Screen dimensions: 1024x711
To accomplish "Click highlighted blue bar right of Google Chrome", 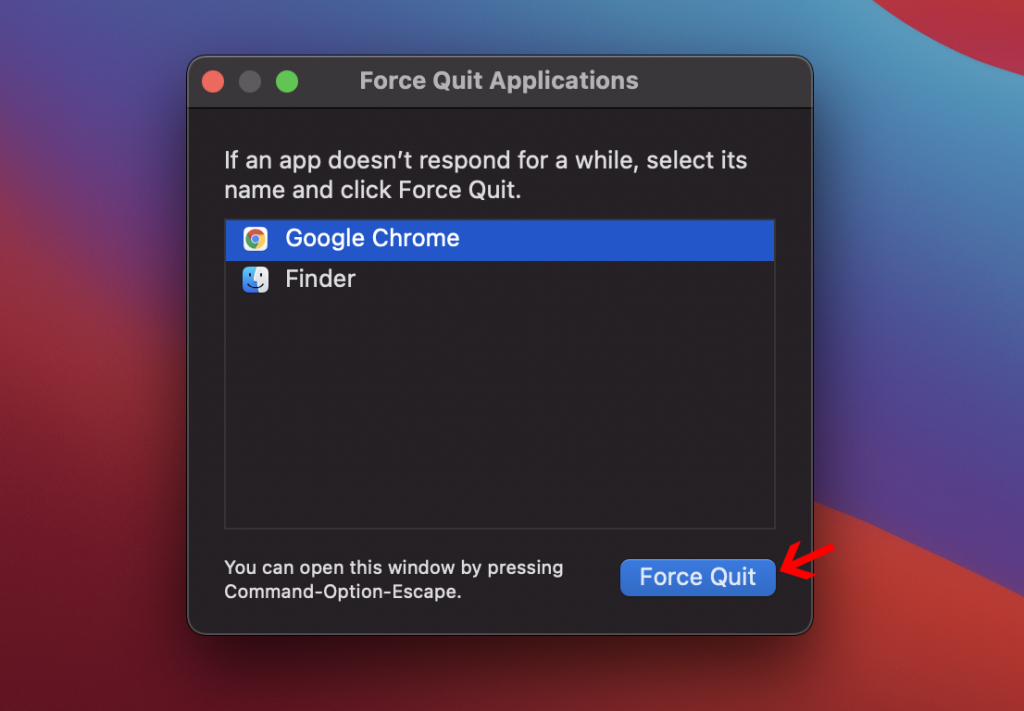I will coord(620,239).
